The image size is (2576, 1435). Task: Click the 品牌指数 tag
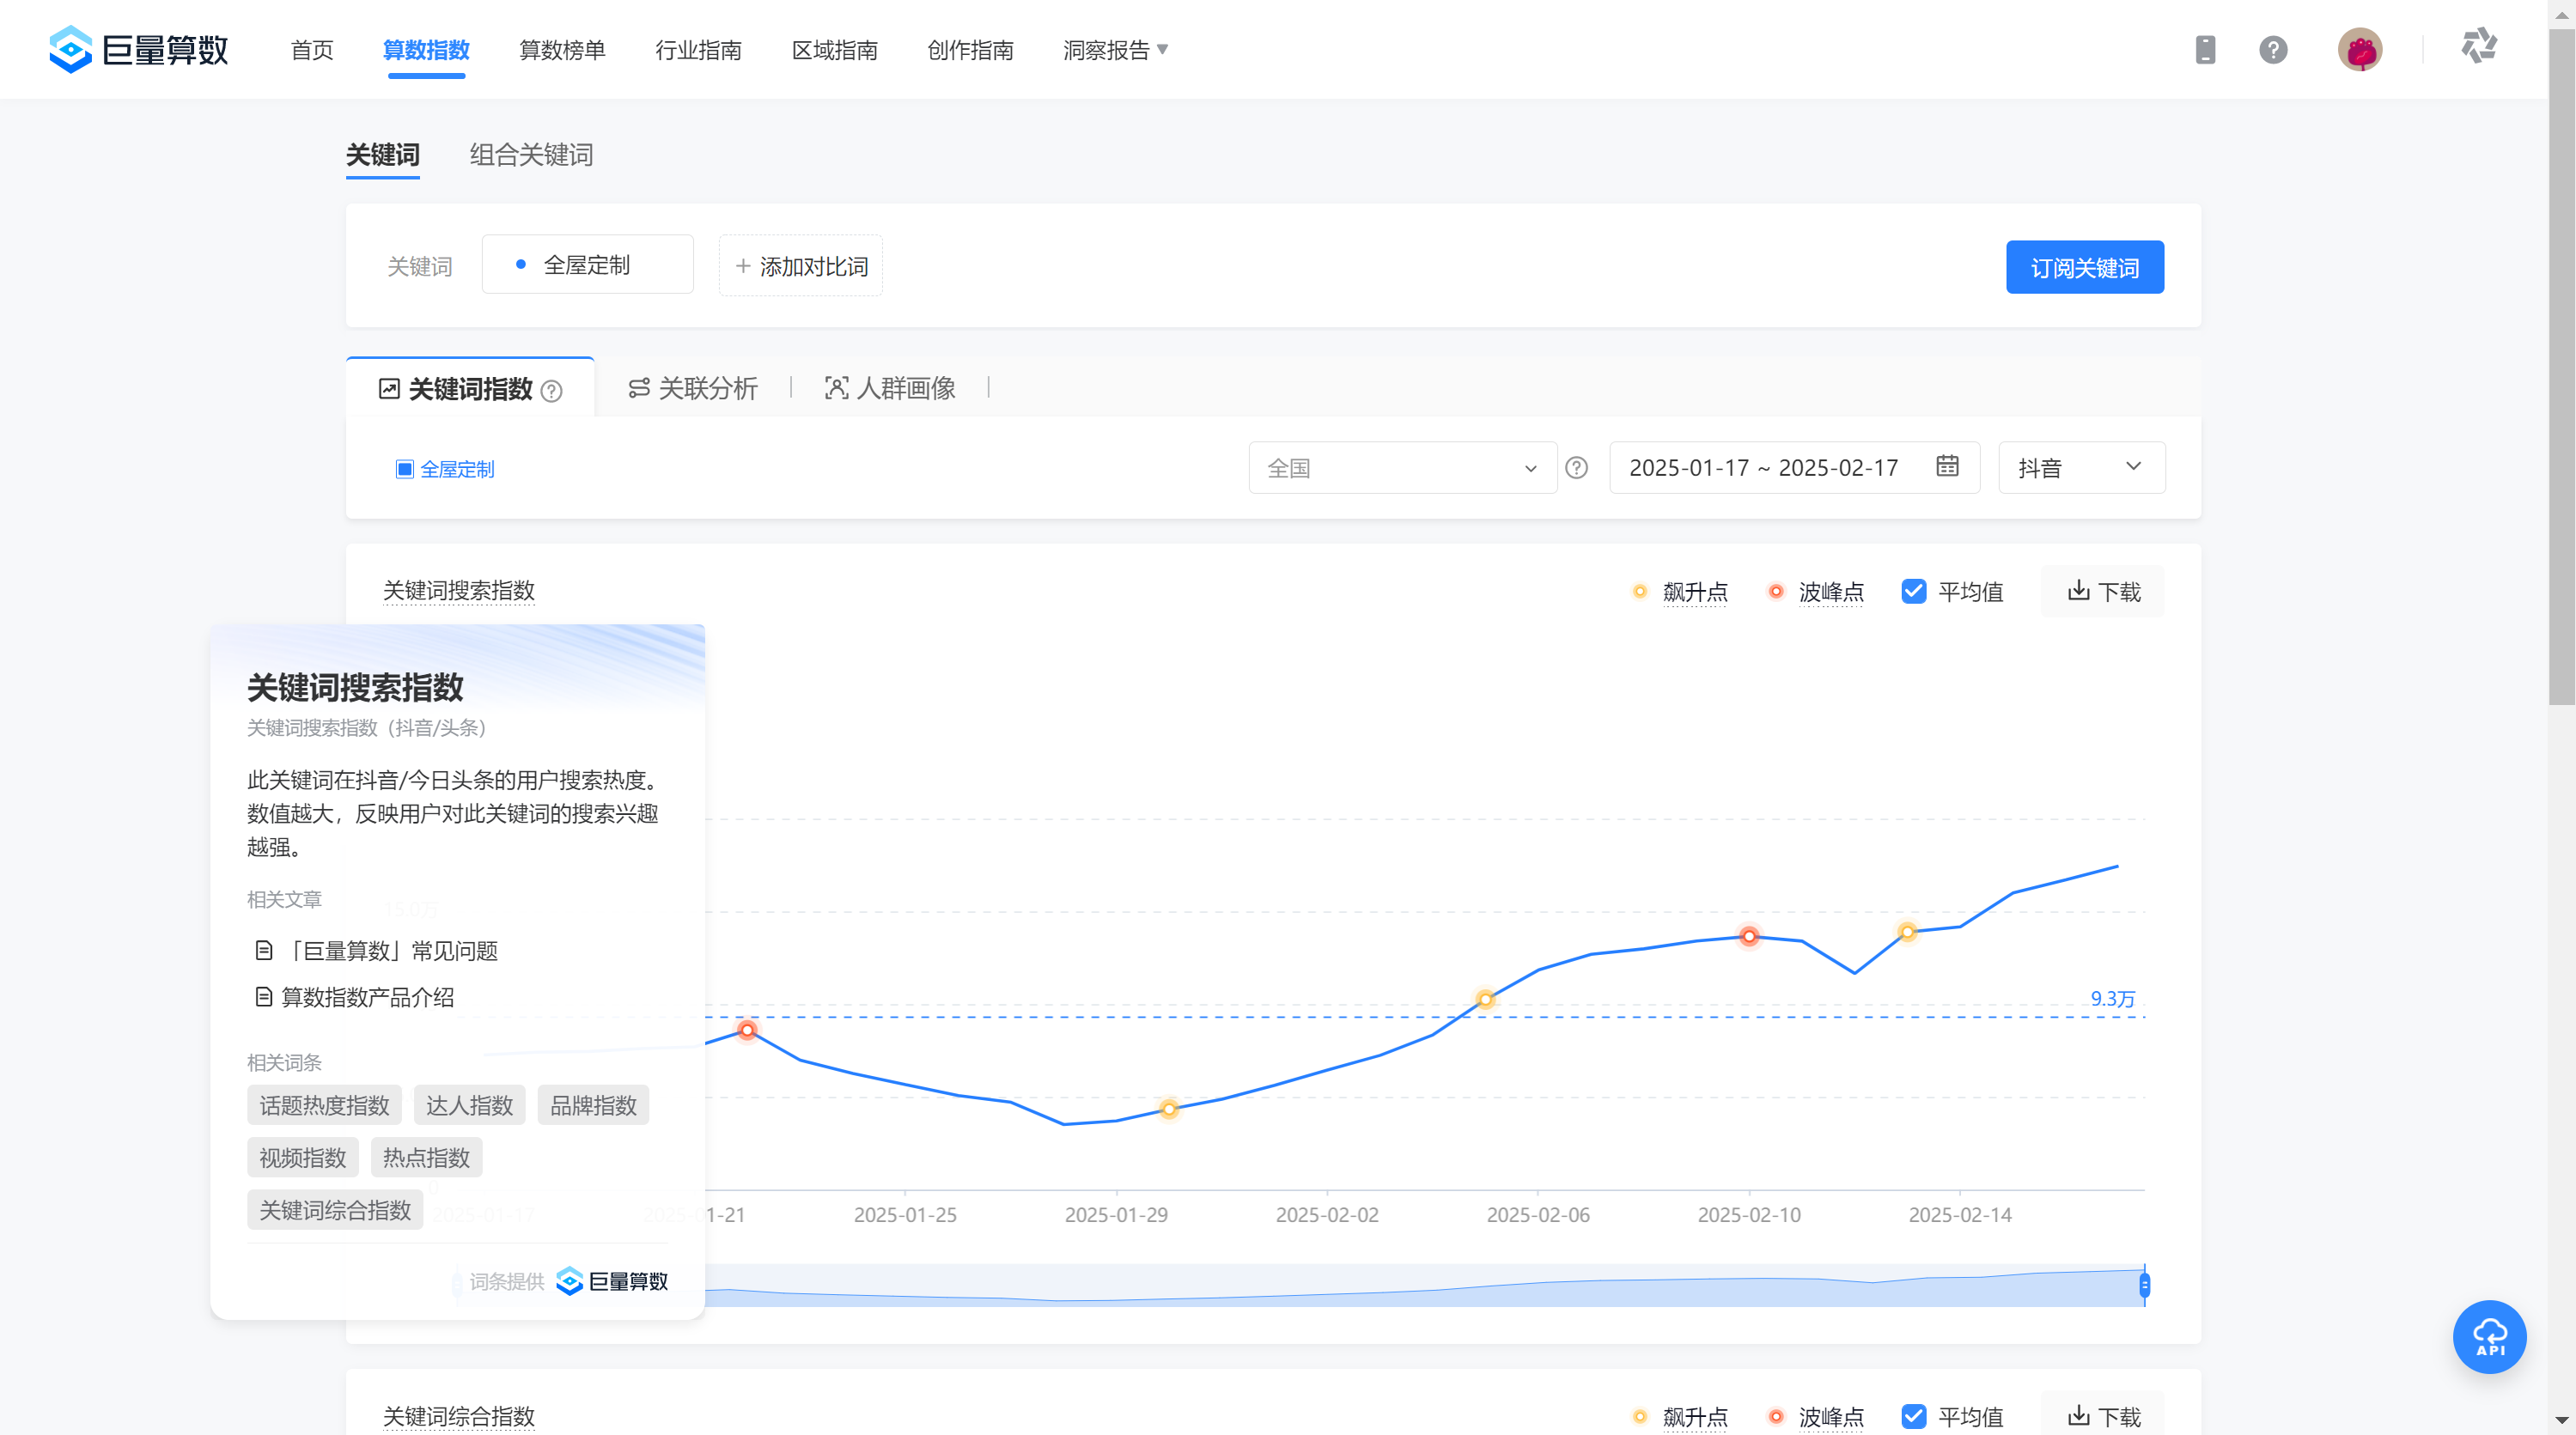[x=593, y=1105]
